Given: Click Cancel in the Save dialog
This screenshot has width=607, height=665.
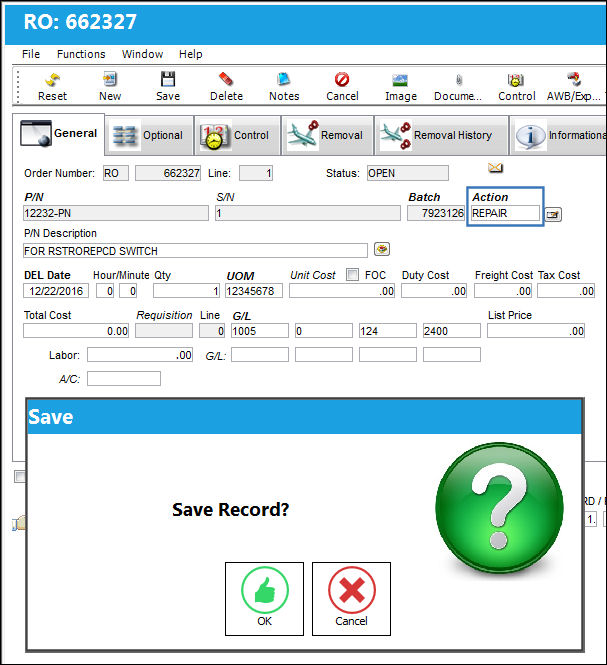Looking at the screenshot, I should coord(351,599).
